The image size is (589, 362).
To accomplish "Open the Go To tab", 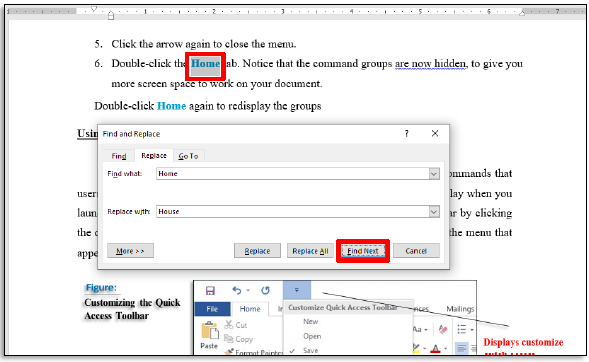I will click(x=188, y=156).
